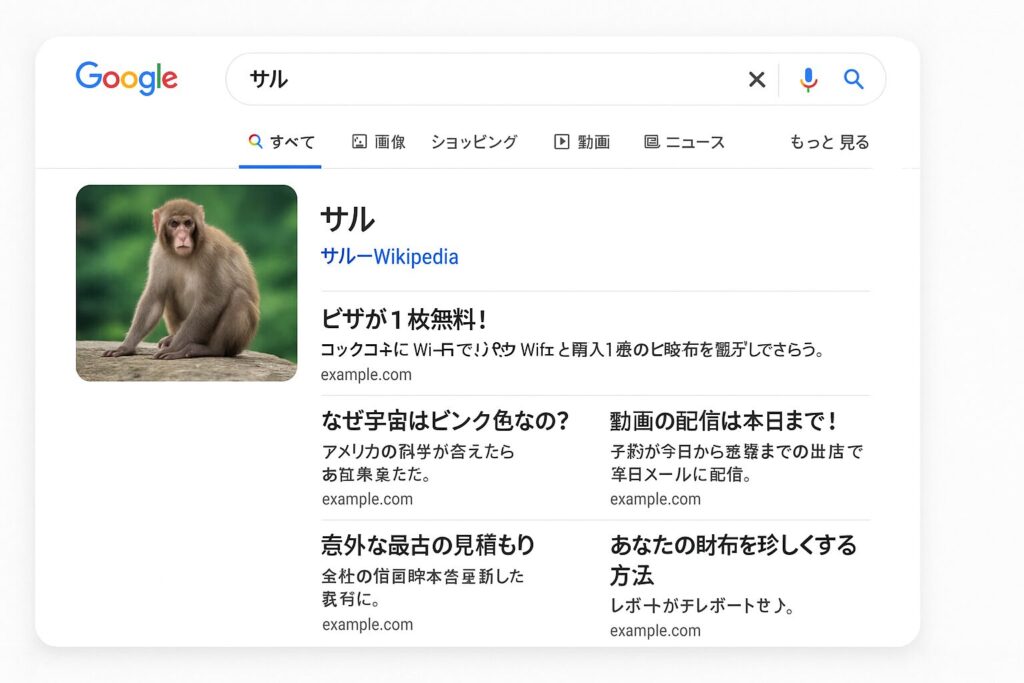Click the blue magnifying glass search icon
This screenshot has width=1024, height=683.
[x=853, y=79]
